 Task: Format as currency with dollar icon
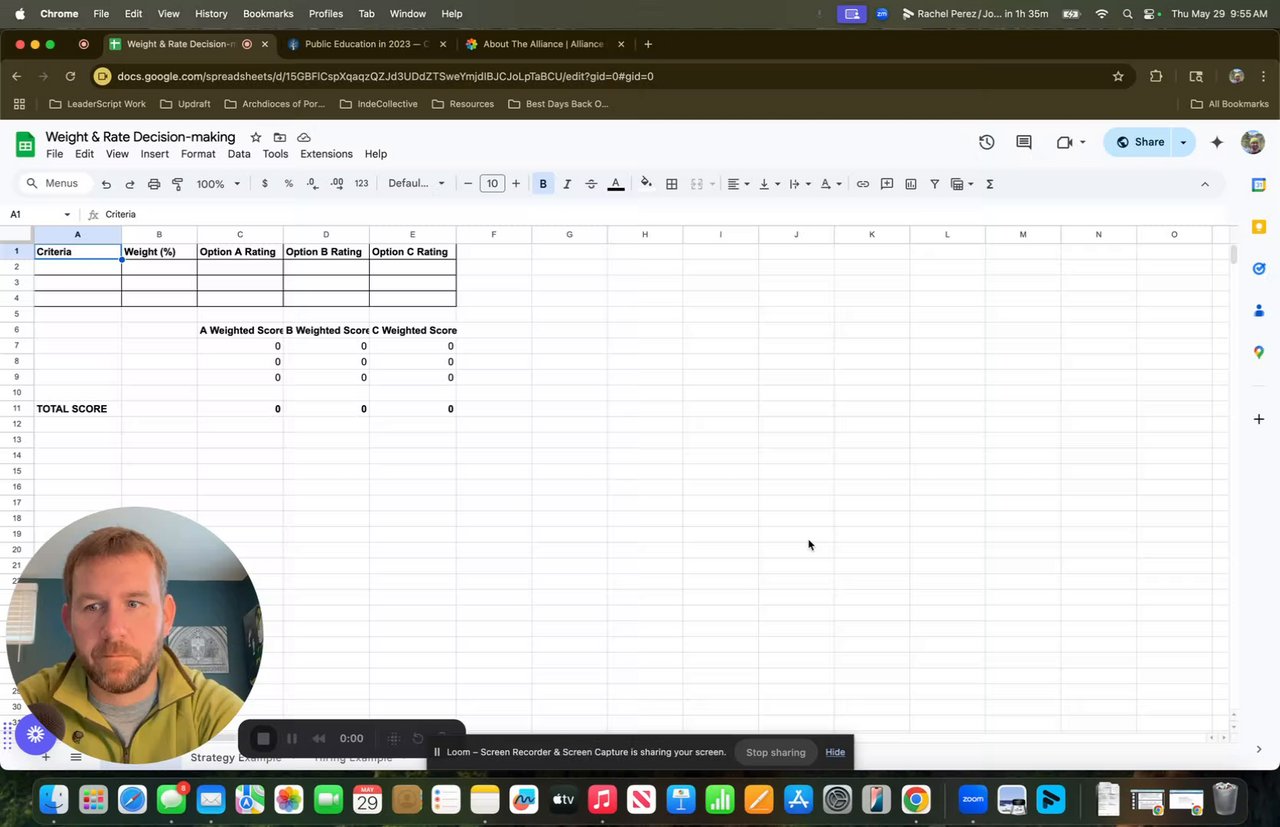pyautogui.click(x=264, y=184)
